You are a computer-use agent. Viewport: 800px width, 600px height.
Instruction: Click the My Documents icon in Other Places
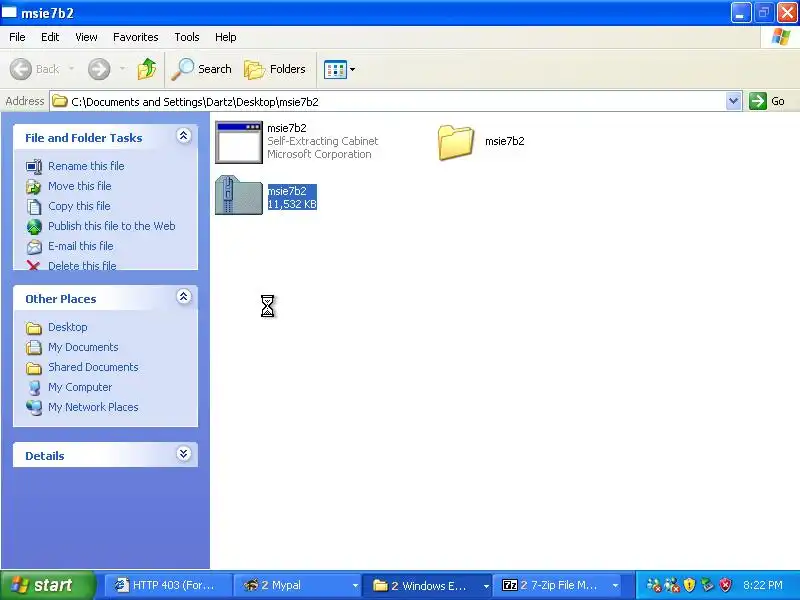tap(34, 347)
